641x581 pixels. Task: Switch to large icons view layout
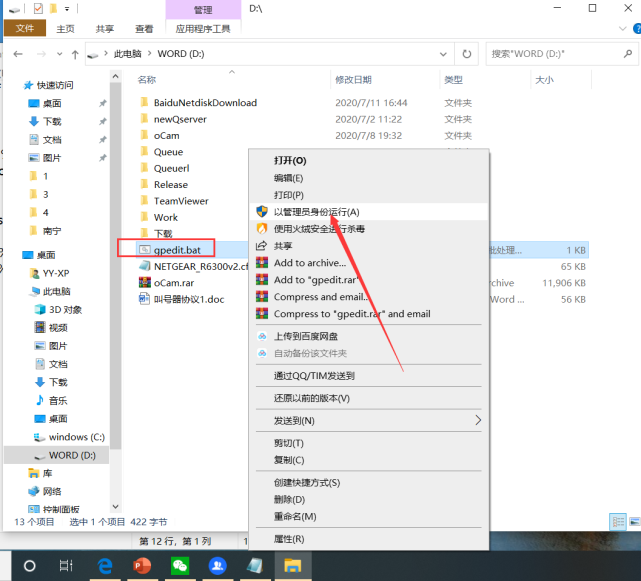tap(635, 522)
